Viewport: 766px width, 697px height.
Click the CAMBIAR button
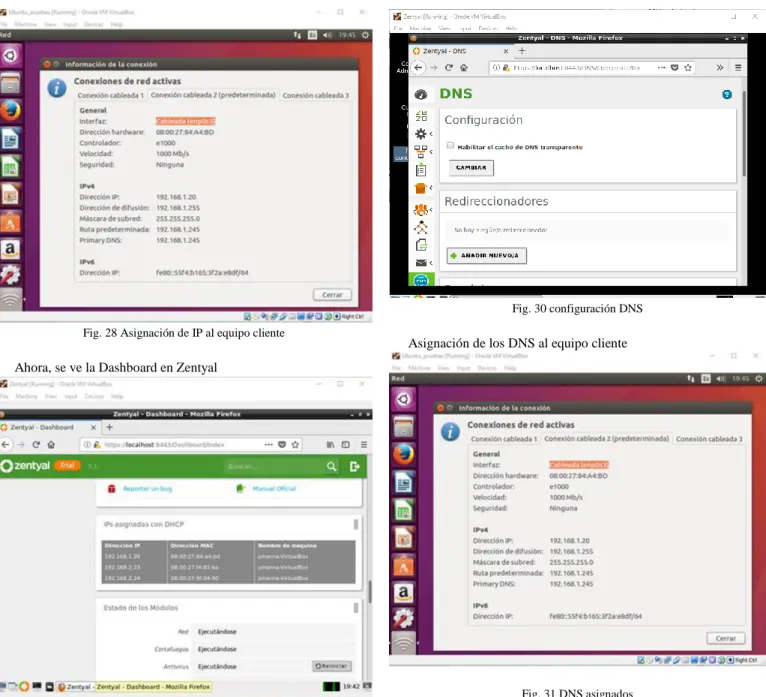tap(471, 168)
